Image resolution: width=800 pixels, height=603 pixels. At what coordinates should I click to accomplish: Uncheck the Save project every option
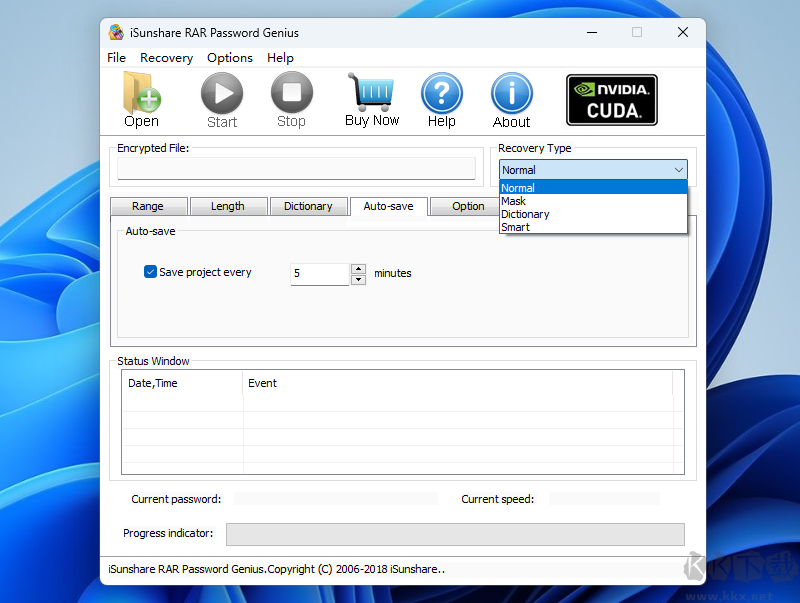[x=150, y=271]
